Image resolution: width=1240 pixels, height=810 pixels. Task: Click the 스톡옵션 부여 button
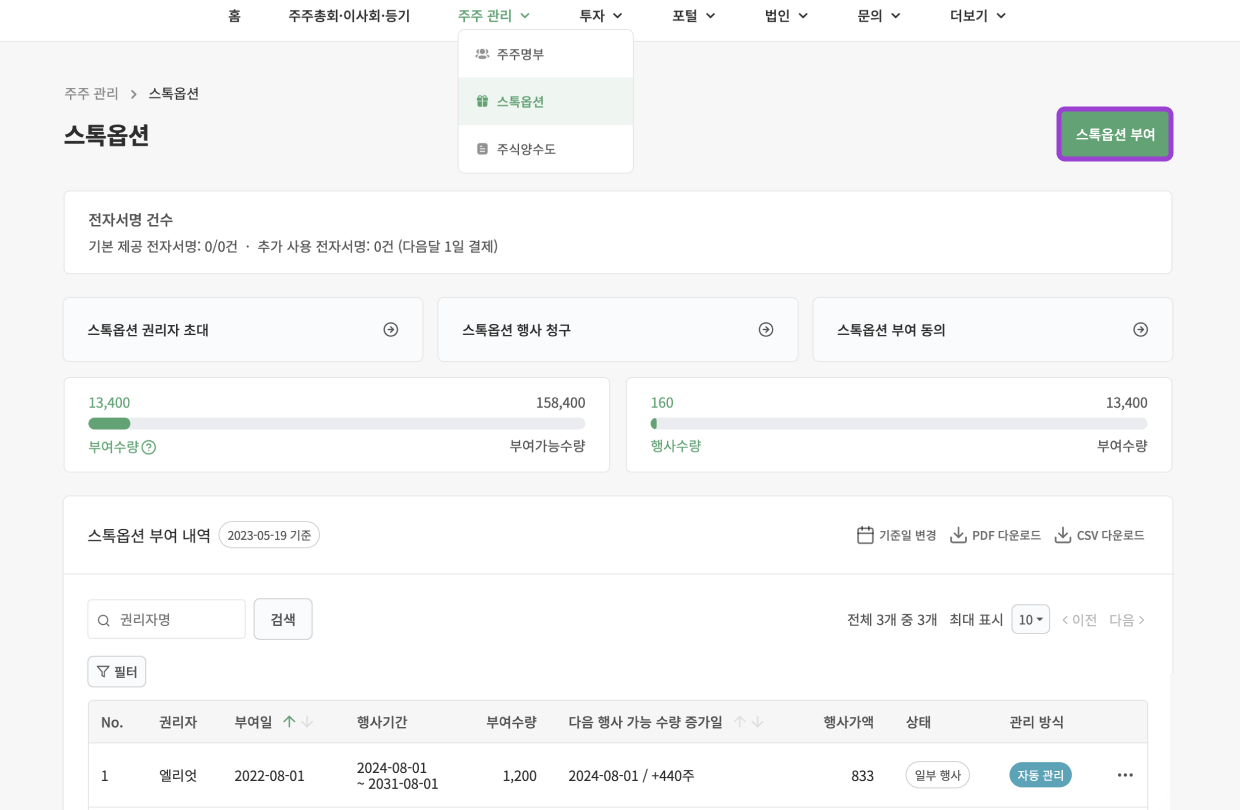pyautogui.click(x=1114, y=134)
